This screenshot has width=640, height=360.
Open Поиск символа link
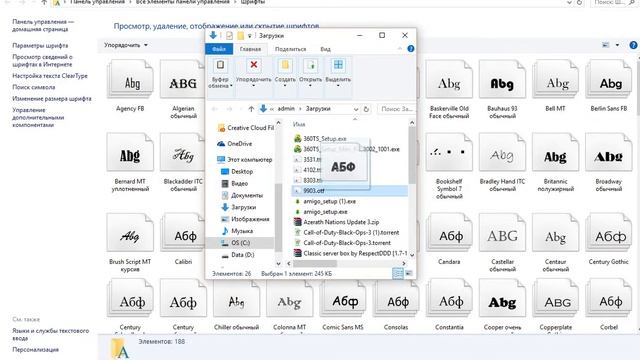pos(33,87)
